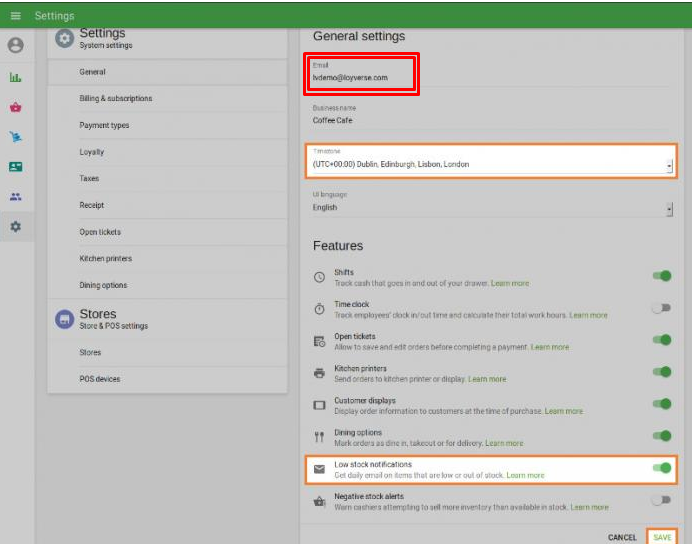Click the Settings gear sidebar icon
Screen dimensions: 694x544
15,227
